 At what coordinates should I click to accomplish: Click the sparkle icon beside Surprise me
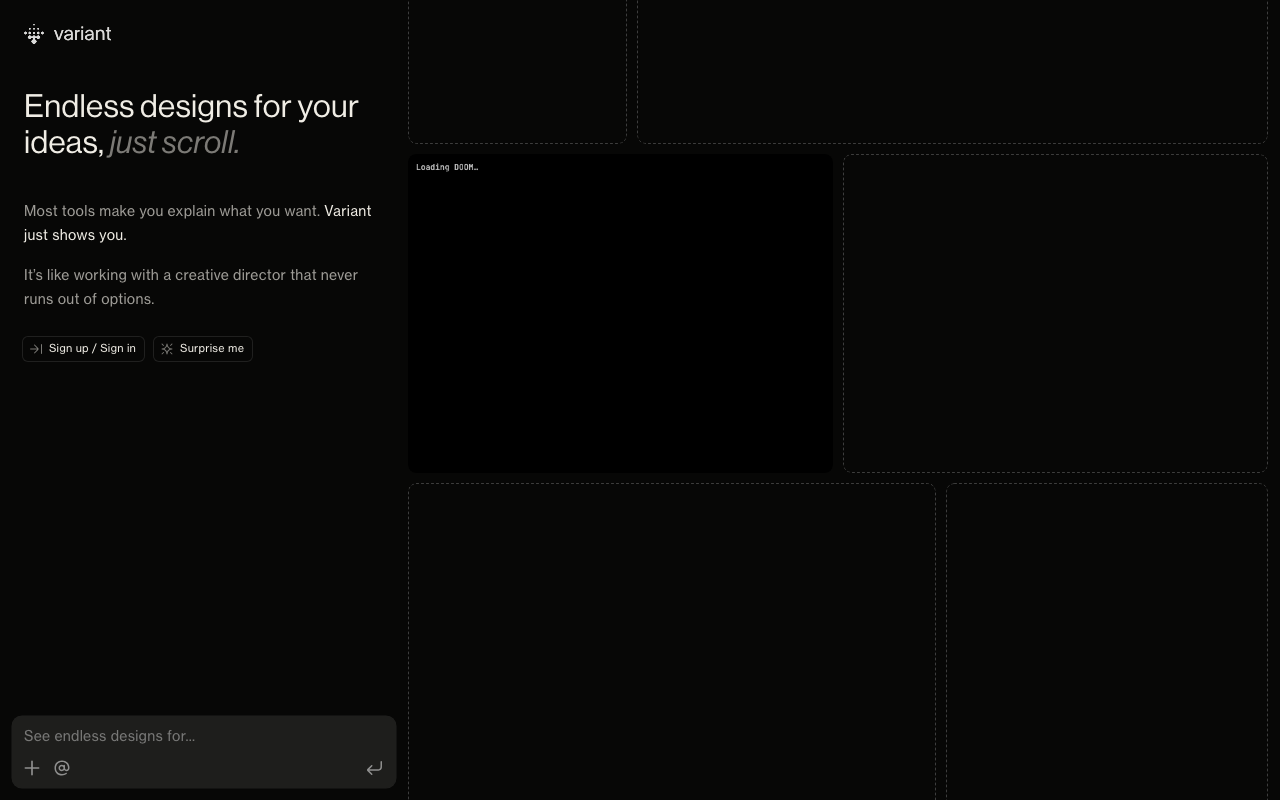click(x=167, y=349)
